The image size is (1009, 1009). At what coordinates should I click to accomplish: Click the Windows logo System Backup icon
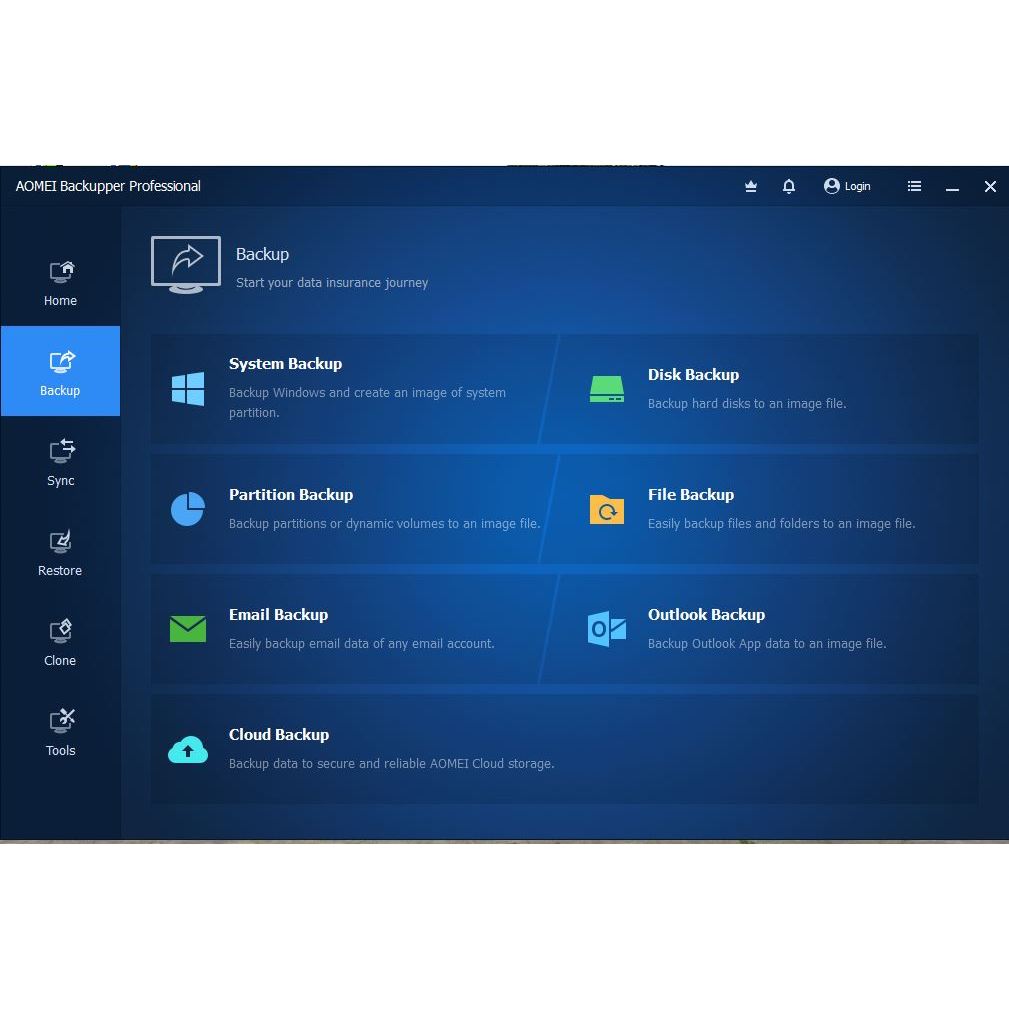click(187, 389)
